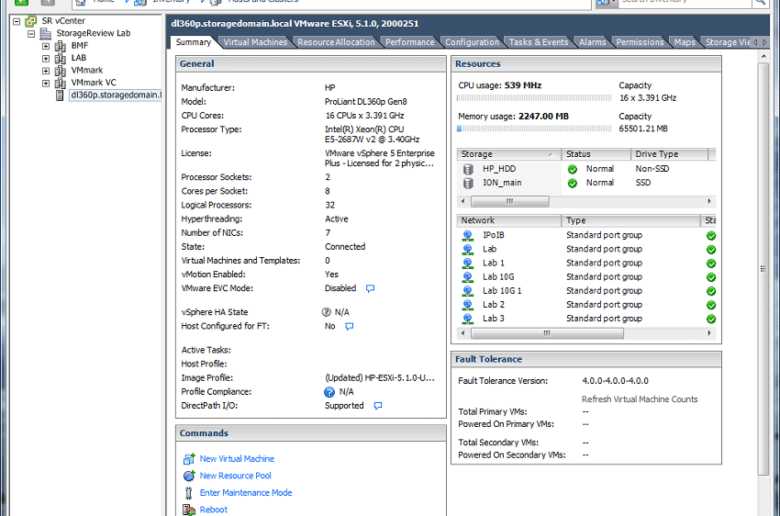780x516 pixels.
Task: Click the vSphere HA State question icon
Action: pos(326,312)
